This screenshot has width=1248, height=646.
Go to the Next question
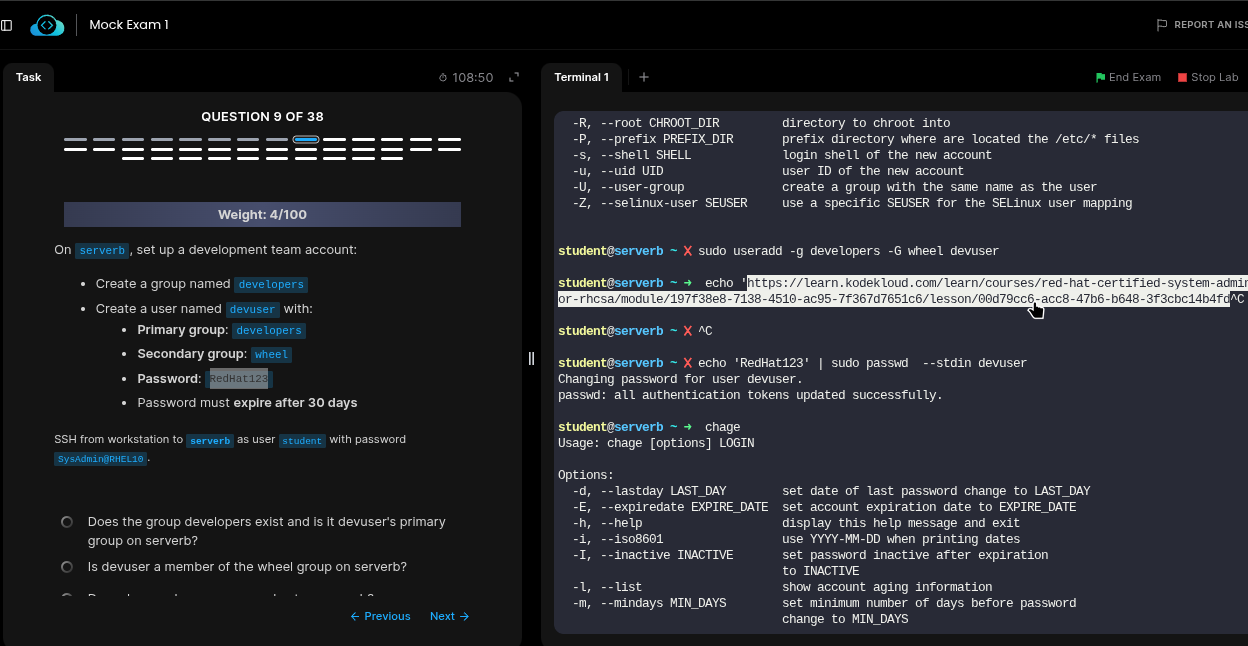pyautogui.click(x=450, y=616)
